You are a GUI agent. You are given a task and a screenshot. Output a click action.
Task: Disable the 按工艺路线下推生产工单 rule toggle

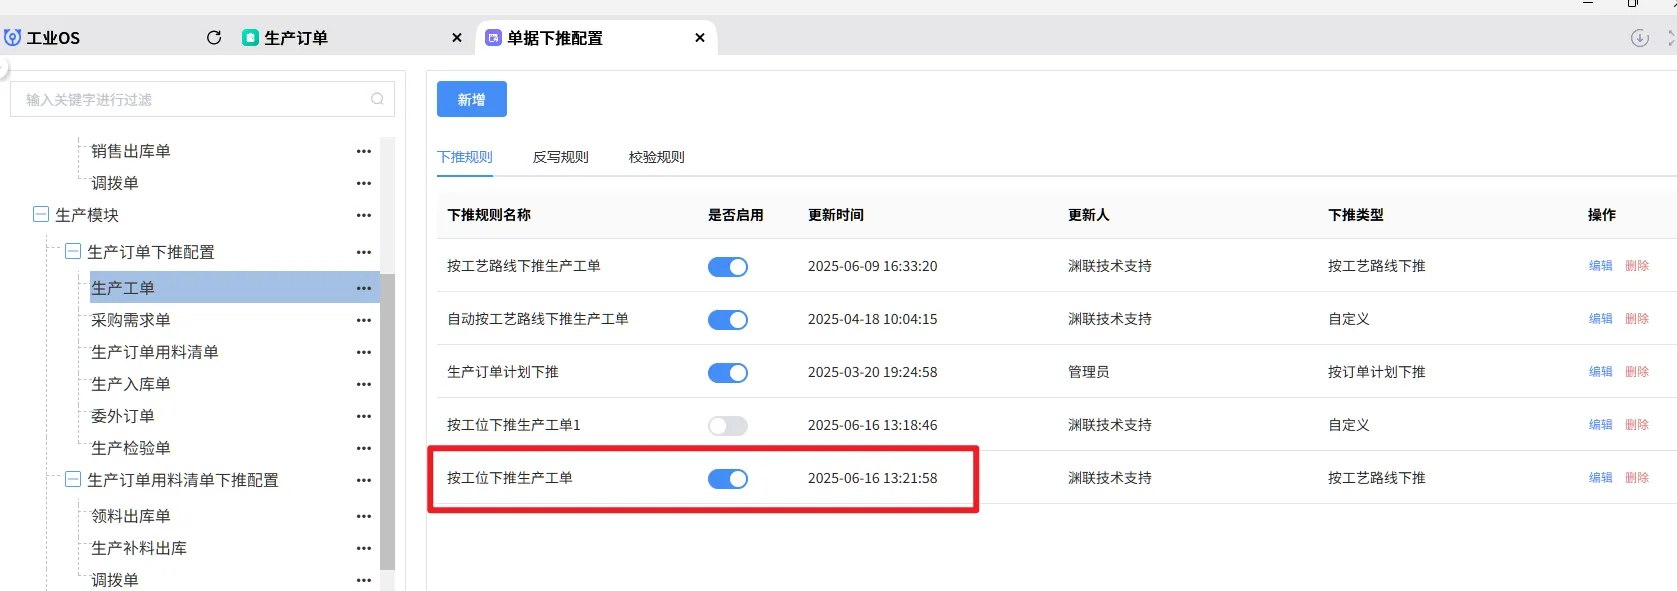coord(727,267)
